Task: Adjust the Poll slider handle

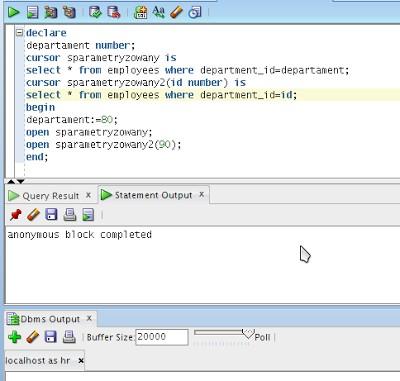Action: coord(248,334)
